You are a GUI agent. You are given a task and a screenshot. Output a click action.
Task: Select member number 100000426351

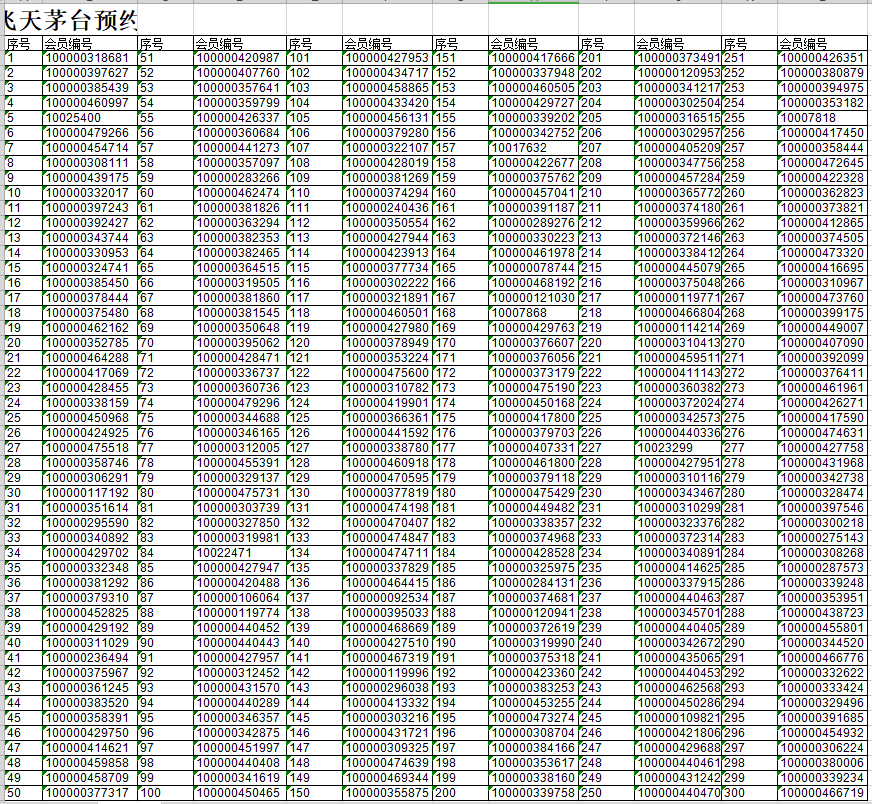[x=822, y=58]
